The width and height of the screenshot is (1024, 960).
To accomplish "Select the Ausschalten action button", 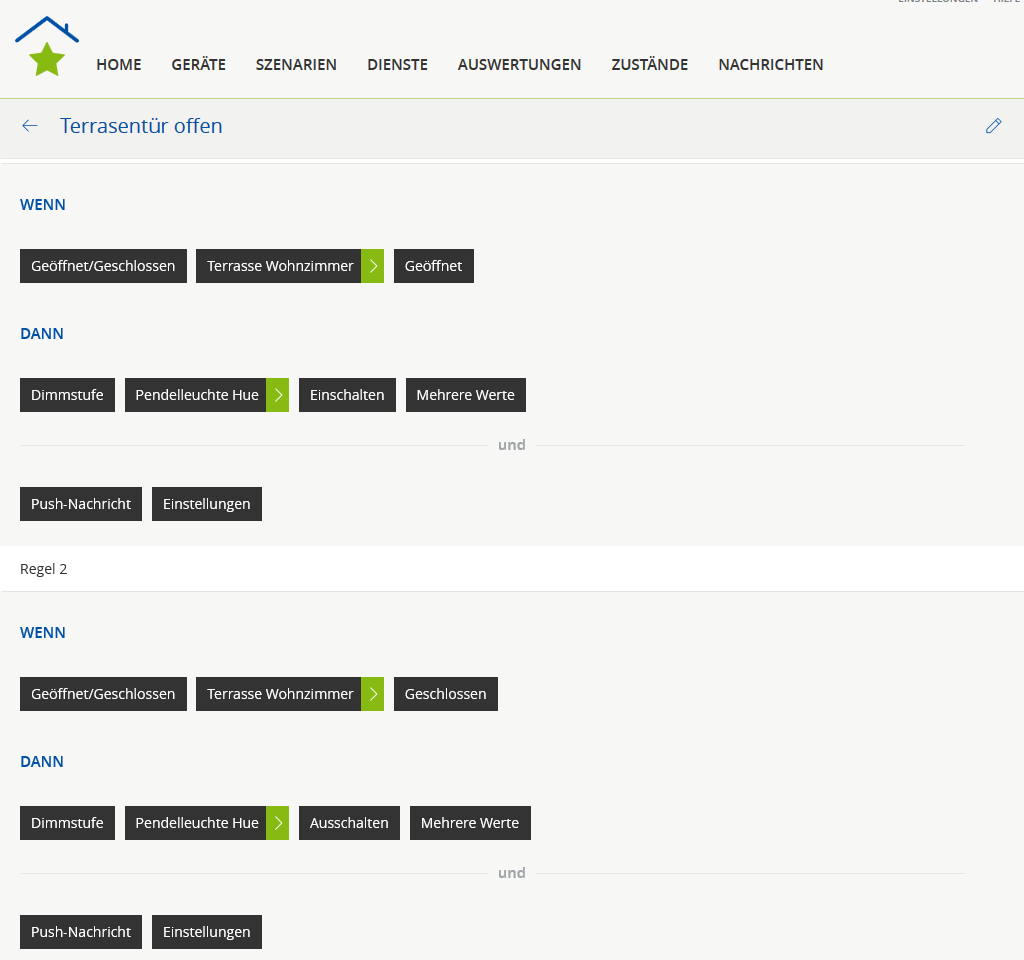I will pos(349,823).
